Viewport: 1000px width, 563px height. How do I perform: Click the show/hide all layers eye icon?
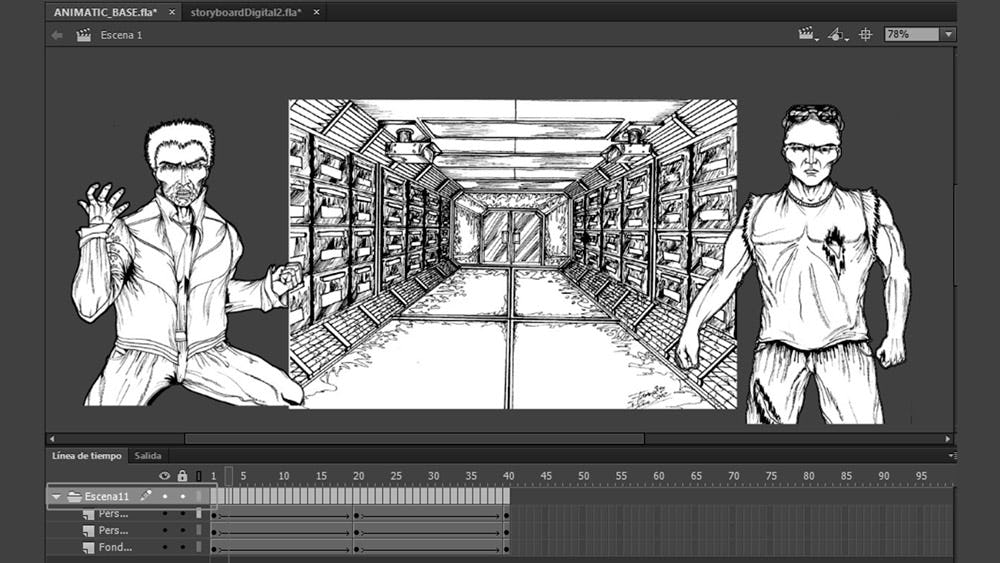[x=165, y=476]
